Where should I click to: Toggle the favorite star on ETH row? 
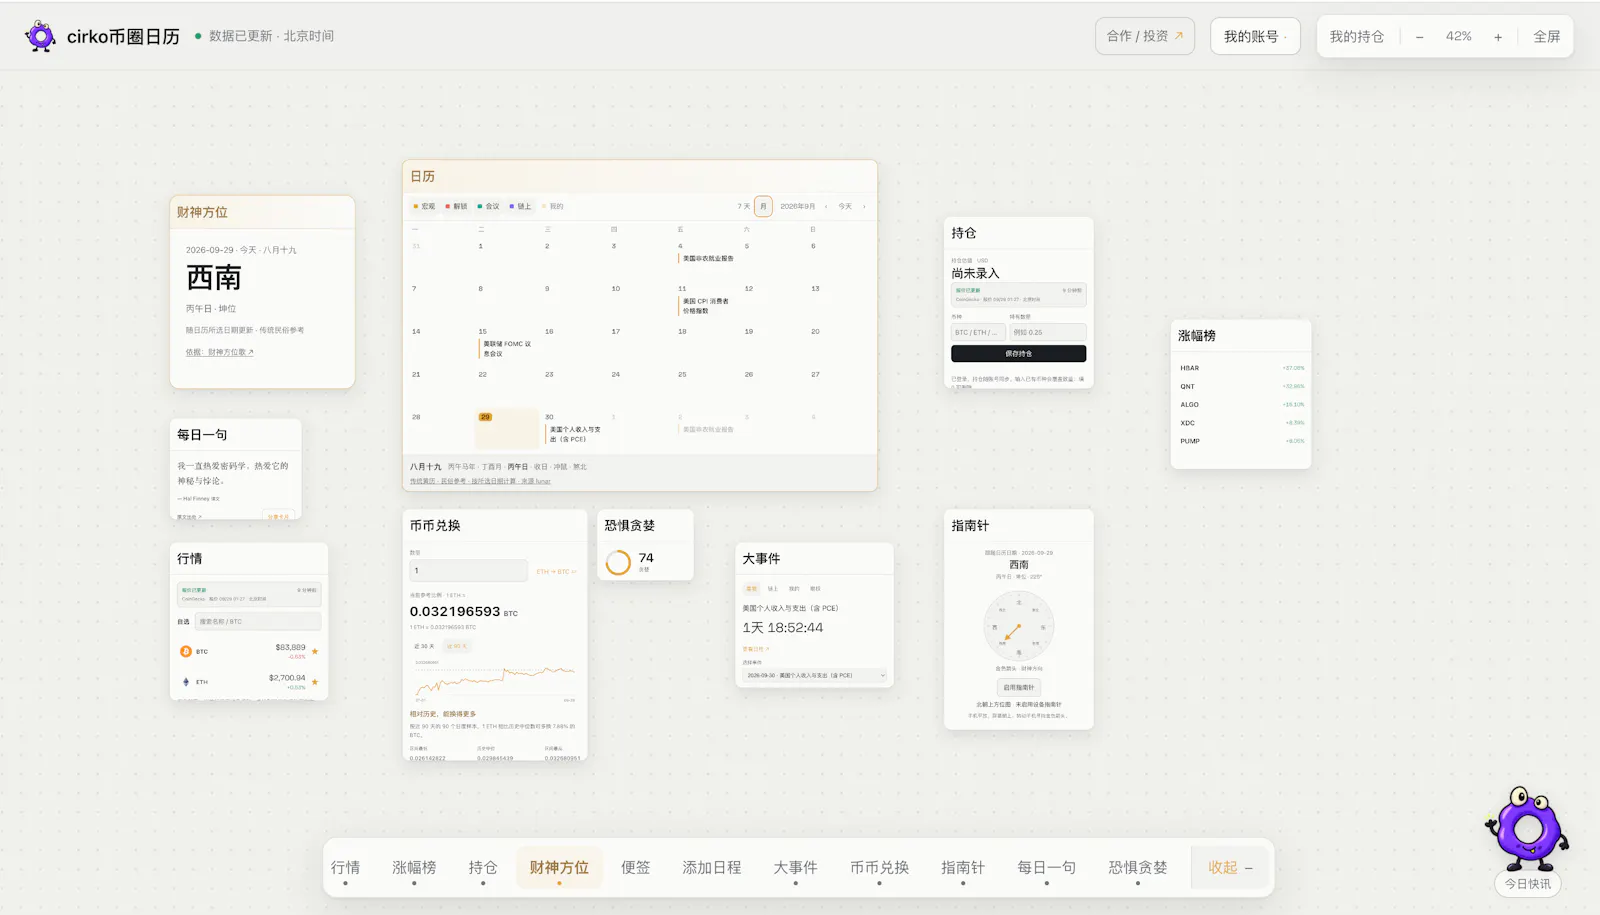click(315, 682)
